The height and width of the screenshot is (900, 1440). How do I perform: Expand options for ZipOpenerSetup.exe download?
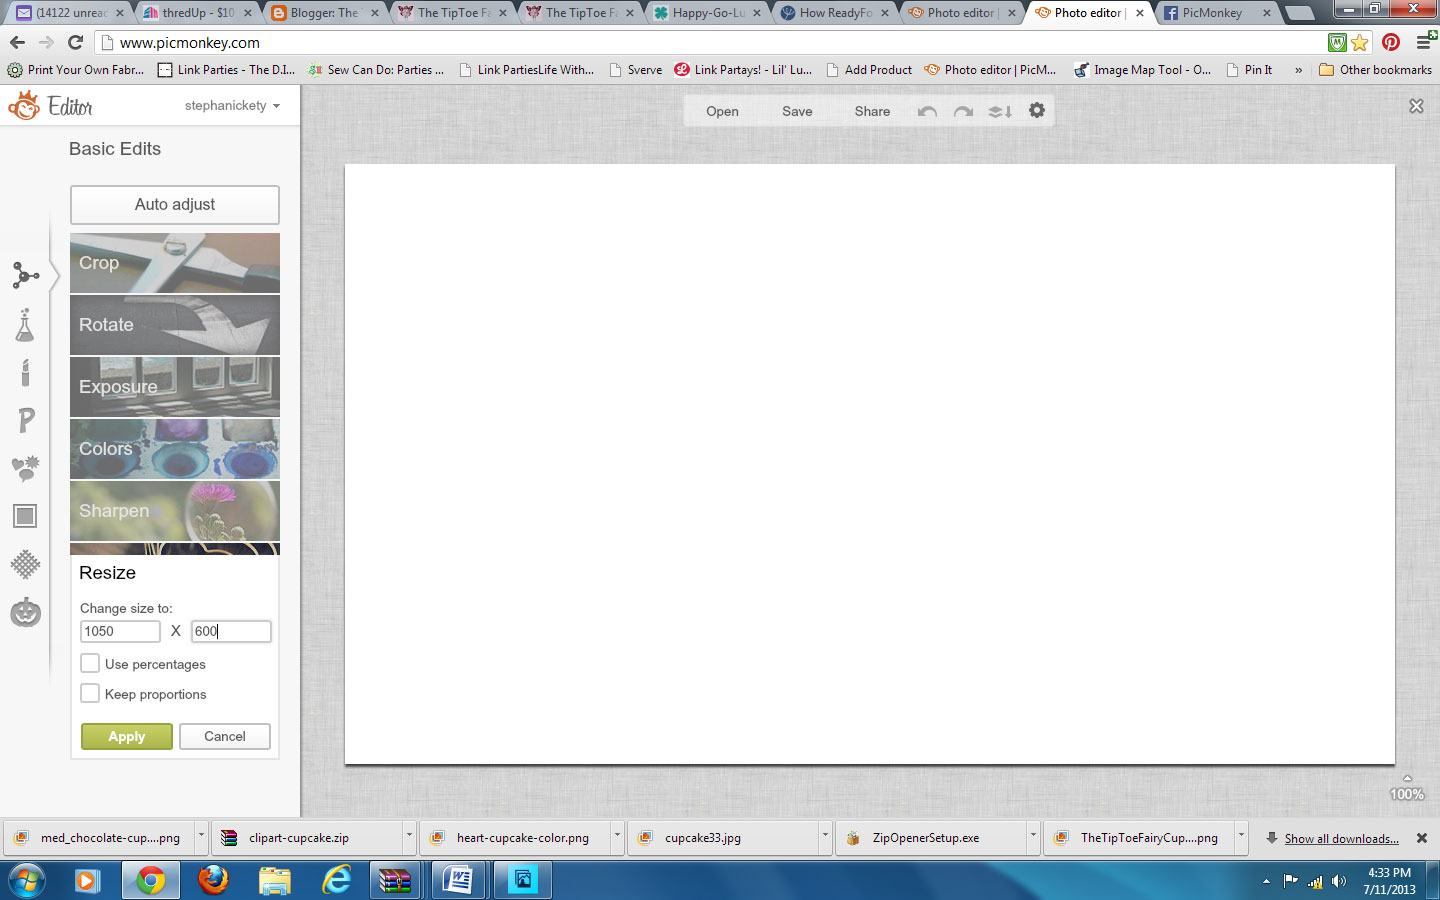pyautogui.click(x=1033, y=837)
